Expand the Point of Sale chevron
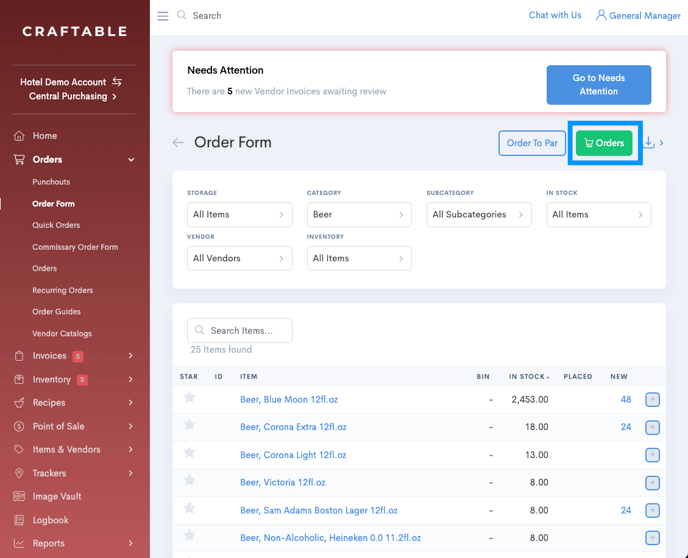 [130, 426]
